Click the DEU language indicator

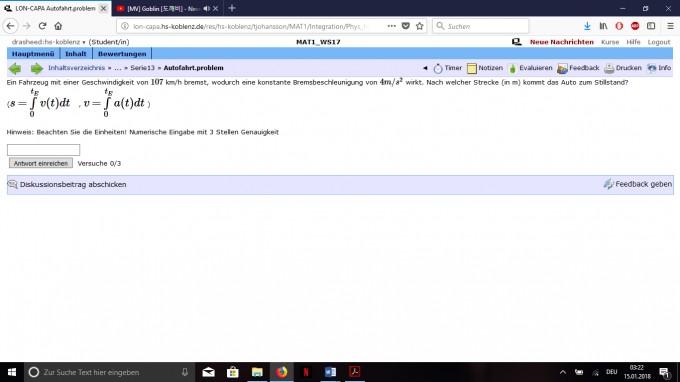(611, 372)
